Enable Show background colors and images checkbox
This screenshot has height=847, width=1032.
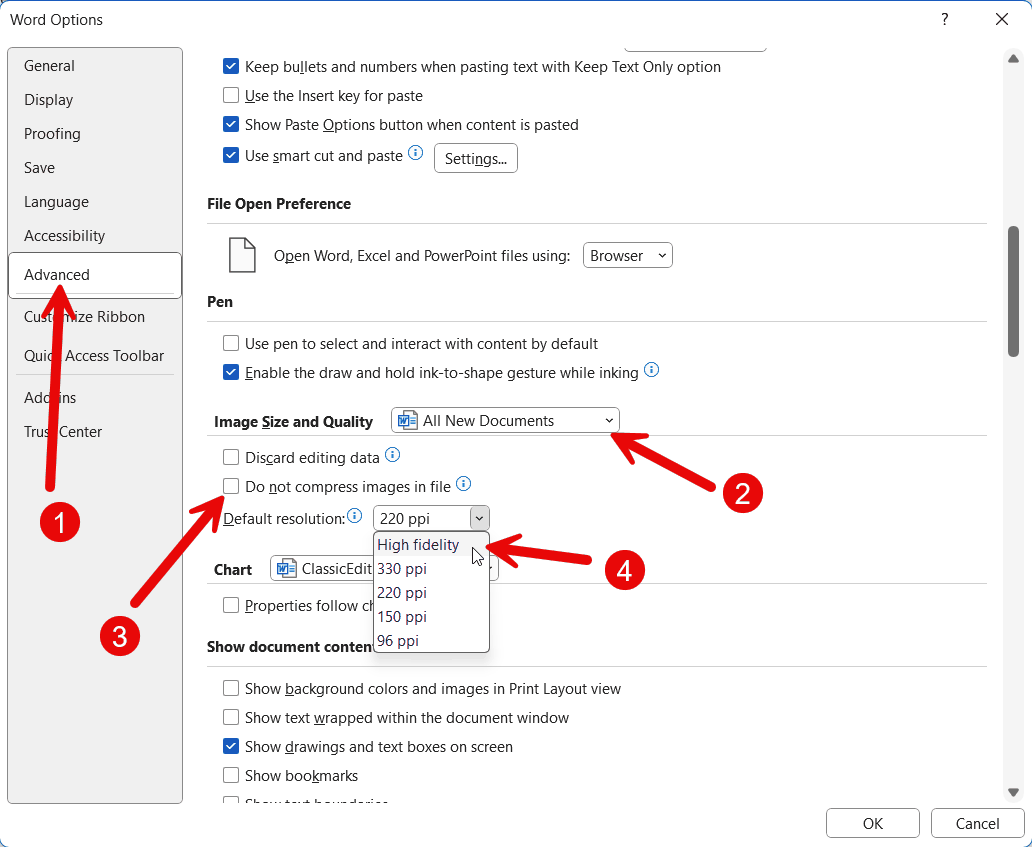point(230,688)
